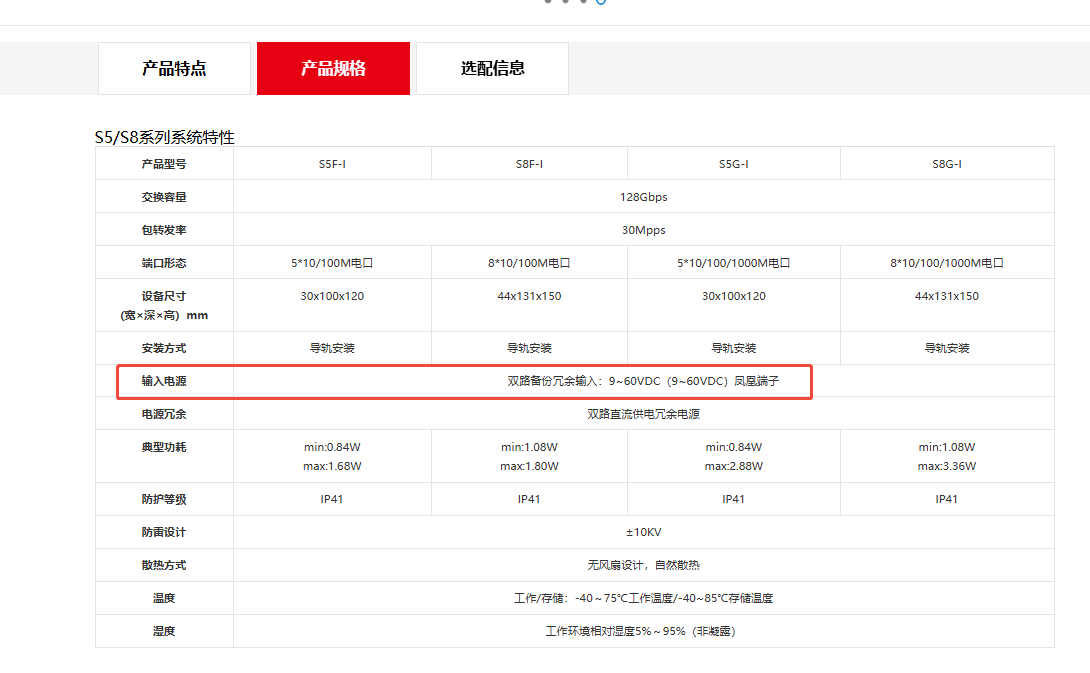The height and width of the screenshot is (673, 1090).
Task: Click the -40~75℃ working temperature value
Action: pos(644,599)
